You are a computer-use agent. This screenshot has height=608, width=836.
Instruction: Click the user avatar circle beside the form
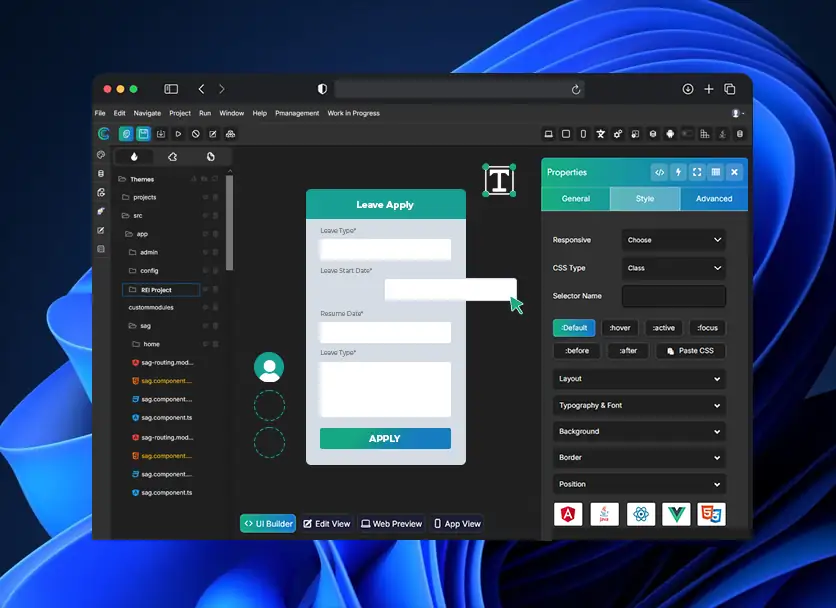pyautogui.click(x=269, y=367)
